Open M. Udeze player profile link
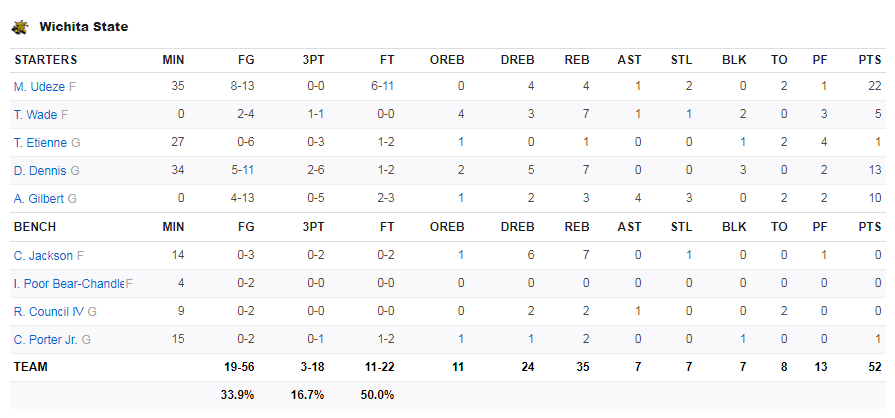Screen dimensions: 895x418 pyautogui.click(x=39, y=87)
